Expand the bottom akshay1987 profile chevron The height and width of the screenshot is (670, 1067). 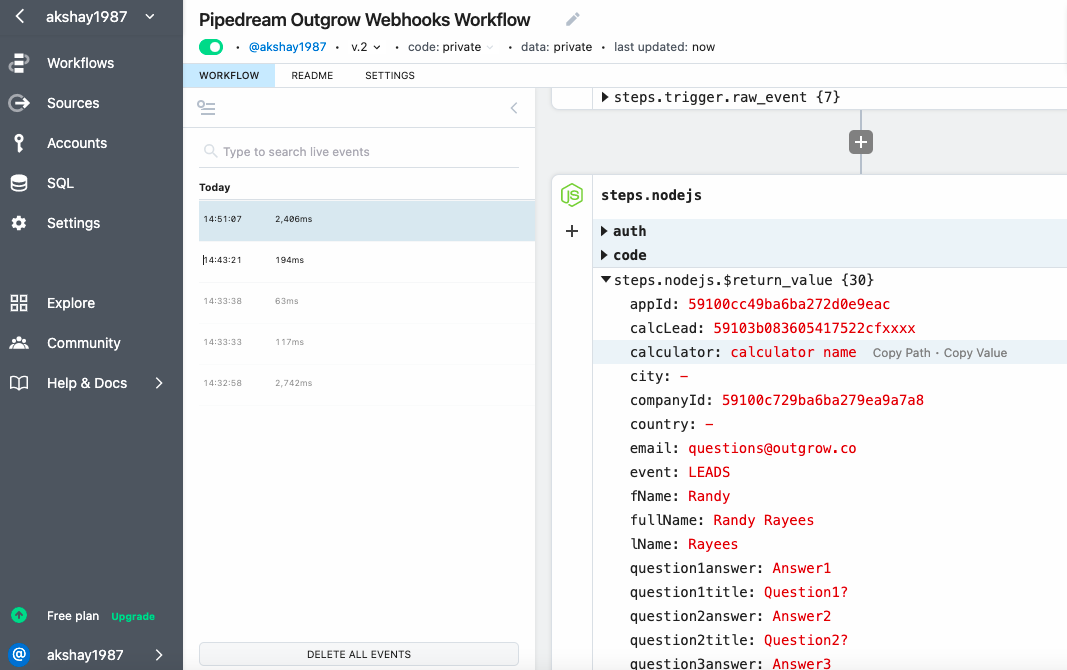coord(159,655)
